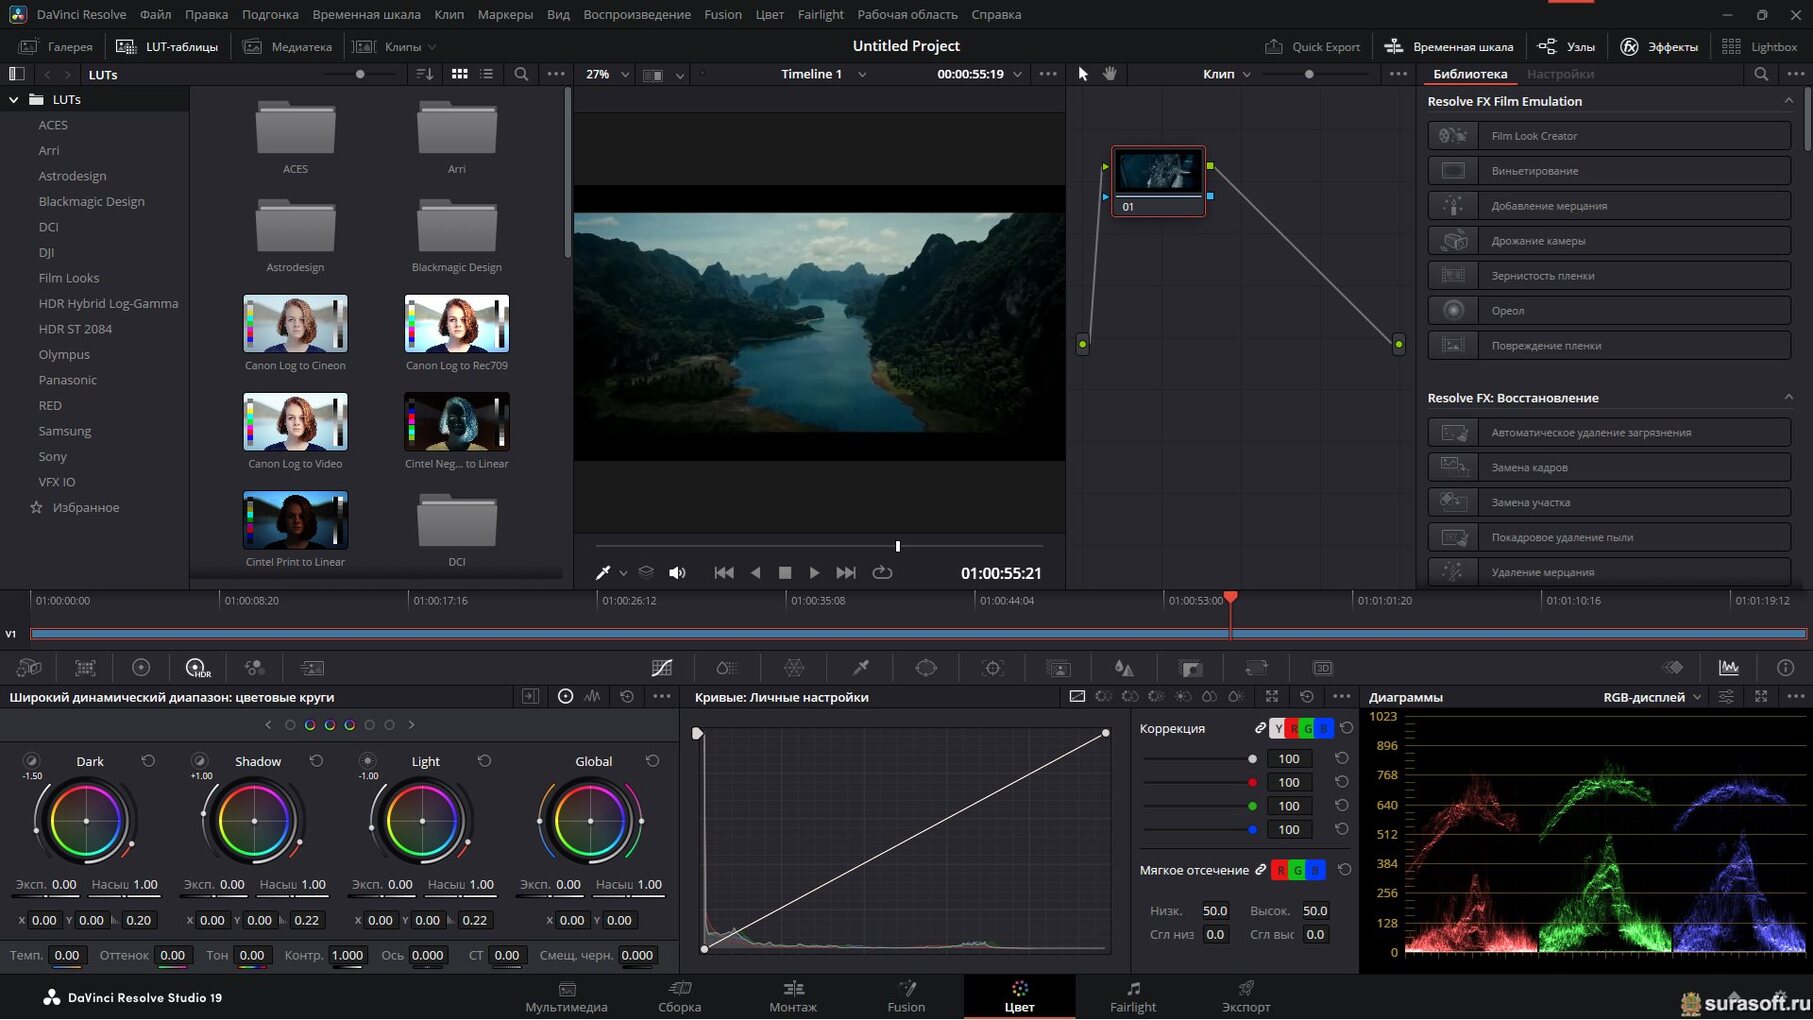Open the Key palette icon
The image size is (1813, 1020).
tap(1190, 668)
